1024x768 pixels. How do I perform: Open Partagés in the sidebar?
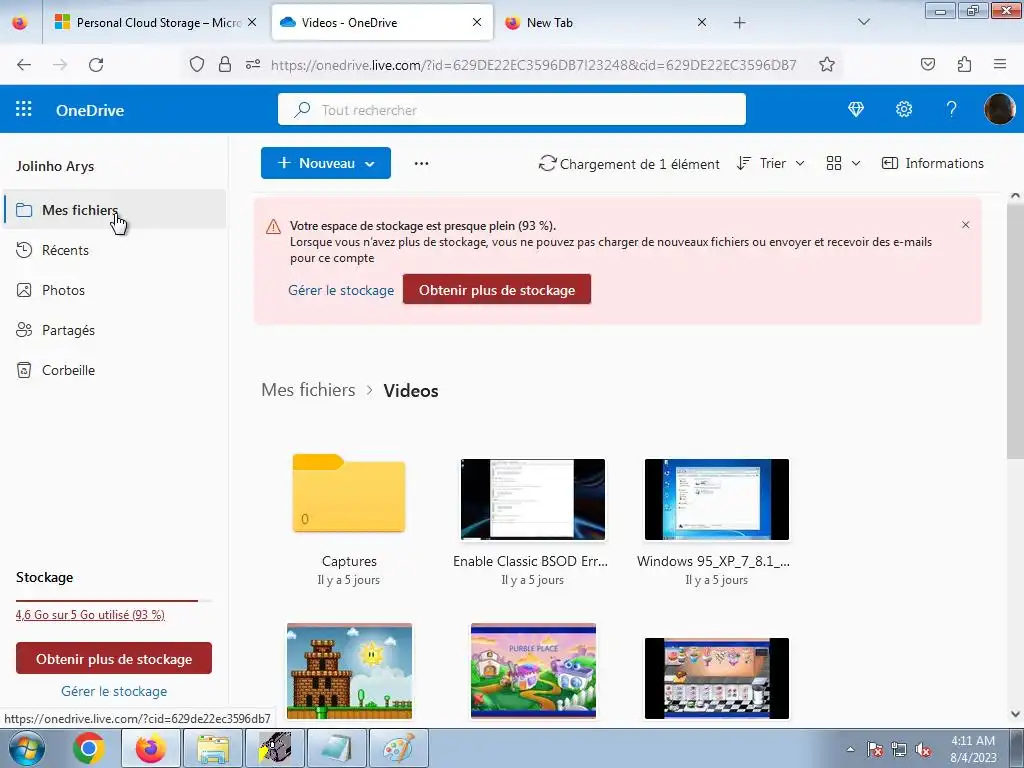coord(115,330)
